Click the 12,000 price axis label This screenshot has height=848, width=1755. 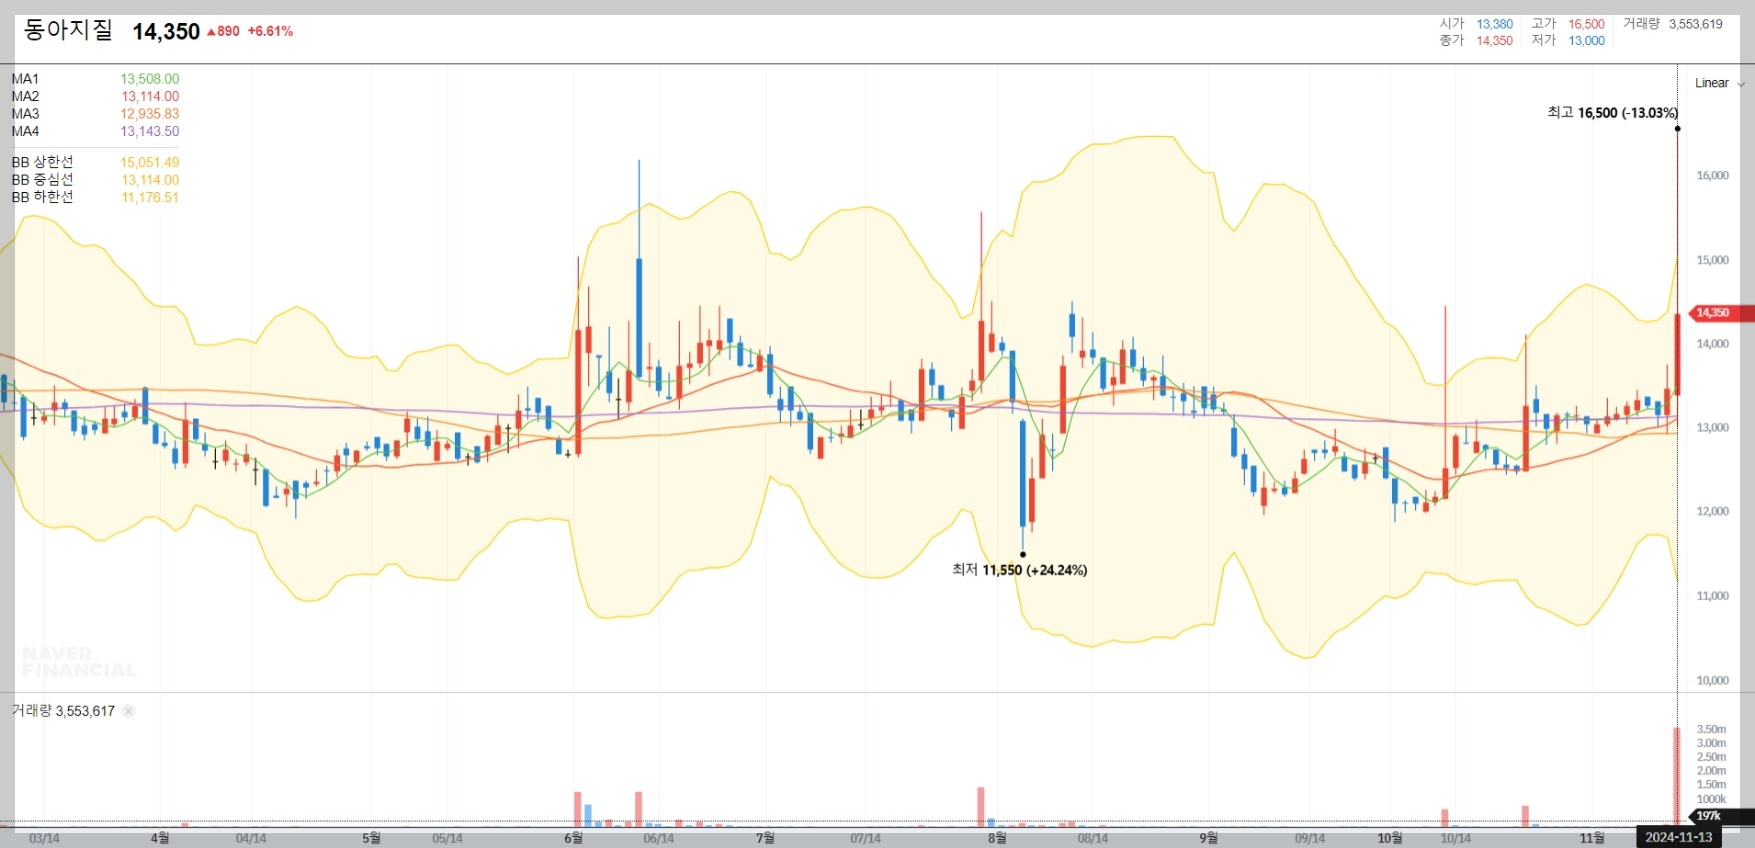click(1712, 512)
